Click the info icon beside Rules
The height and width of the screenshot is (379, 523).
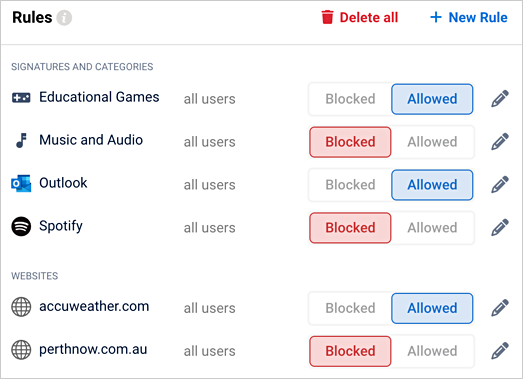[64, 18]
